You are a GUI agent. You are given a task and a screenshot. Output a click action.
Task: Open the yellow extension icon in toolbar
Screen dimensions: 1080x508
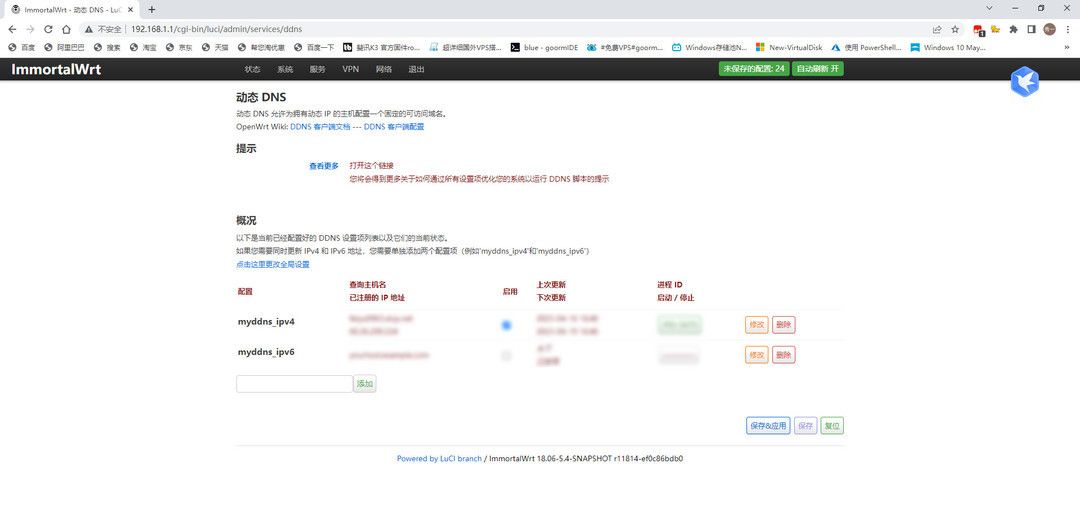995,30
